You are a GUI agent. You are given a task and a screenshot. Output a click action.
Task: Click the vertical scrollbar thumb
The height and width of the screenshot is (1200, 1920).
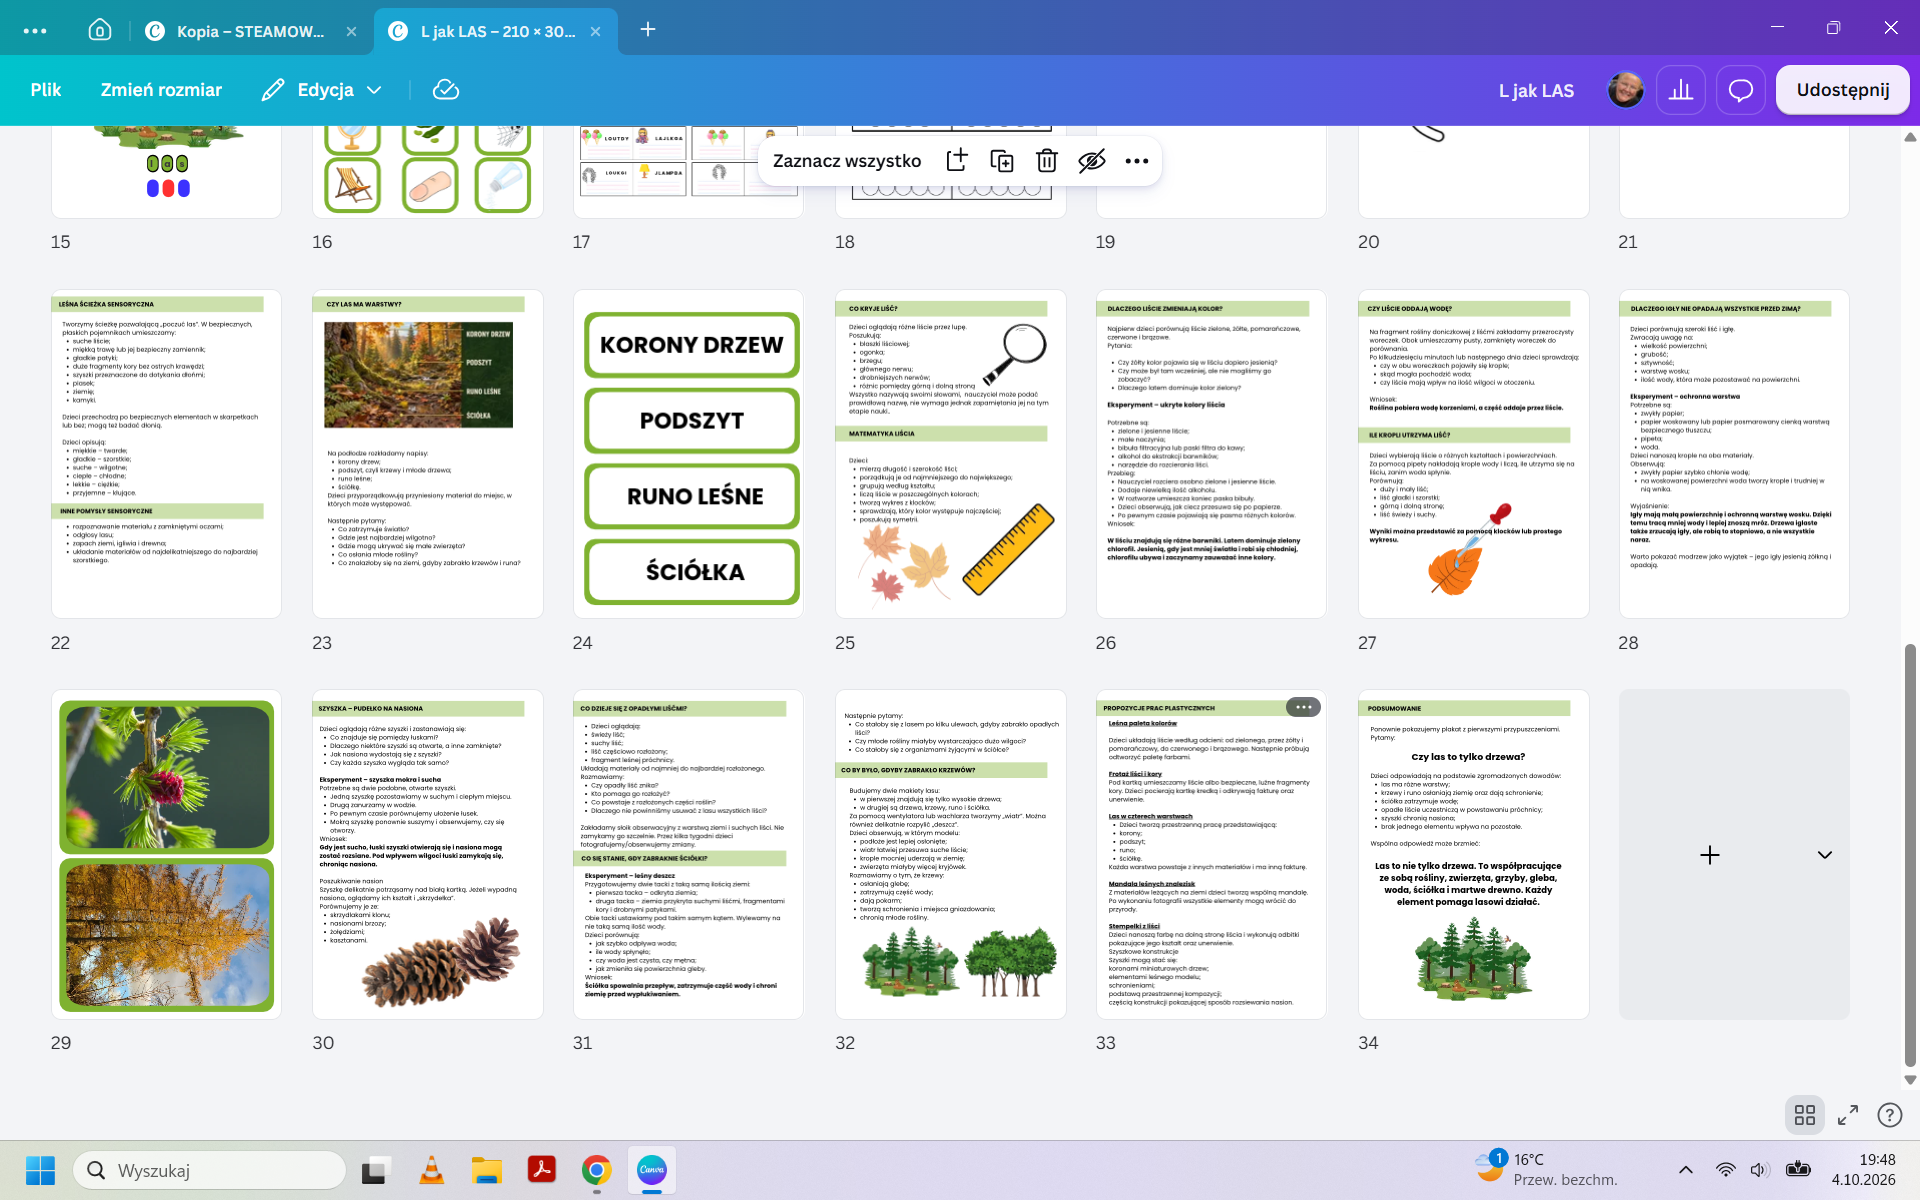[x=1910, y=856]
